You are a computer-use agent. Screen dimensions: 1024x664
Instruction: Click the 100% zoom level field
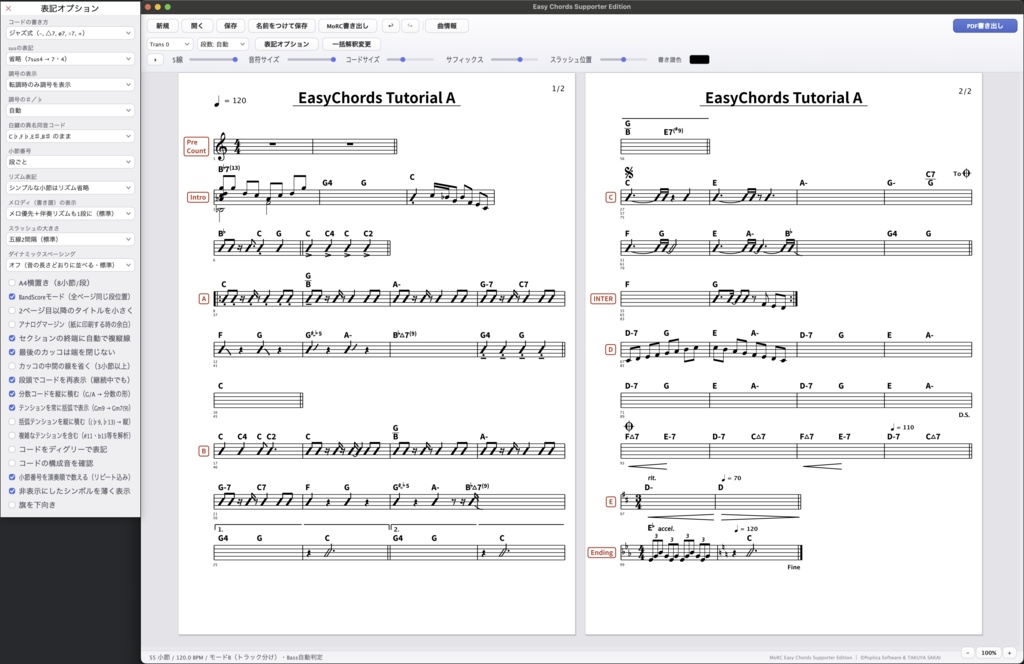(989, 652)
